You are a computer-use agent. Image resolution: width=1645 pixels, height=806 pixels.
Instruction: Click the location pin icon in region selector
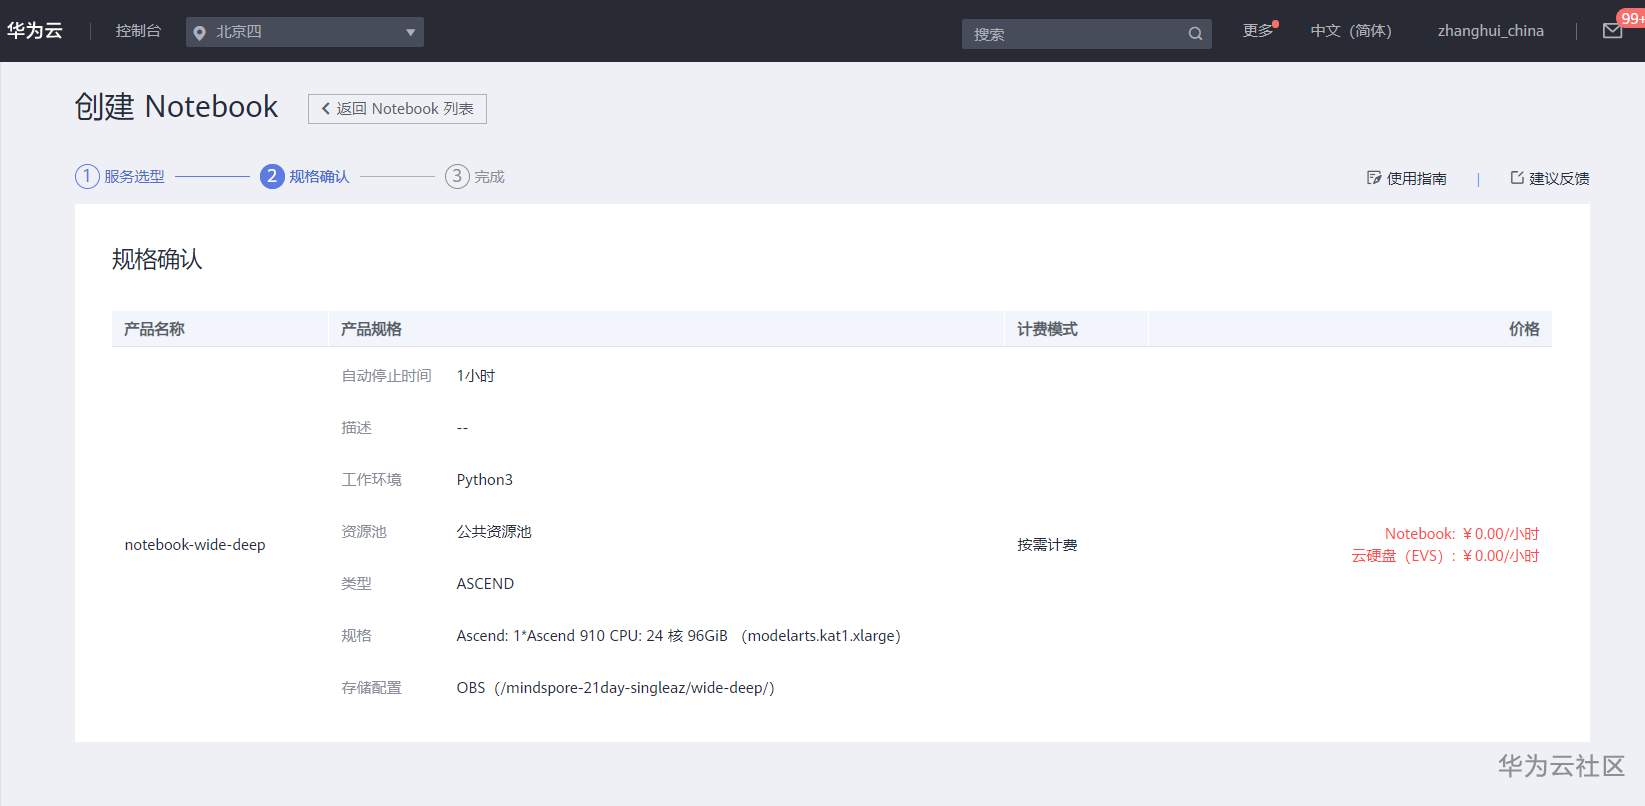point(199,33)
